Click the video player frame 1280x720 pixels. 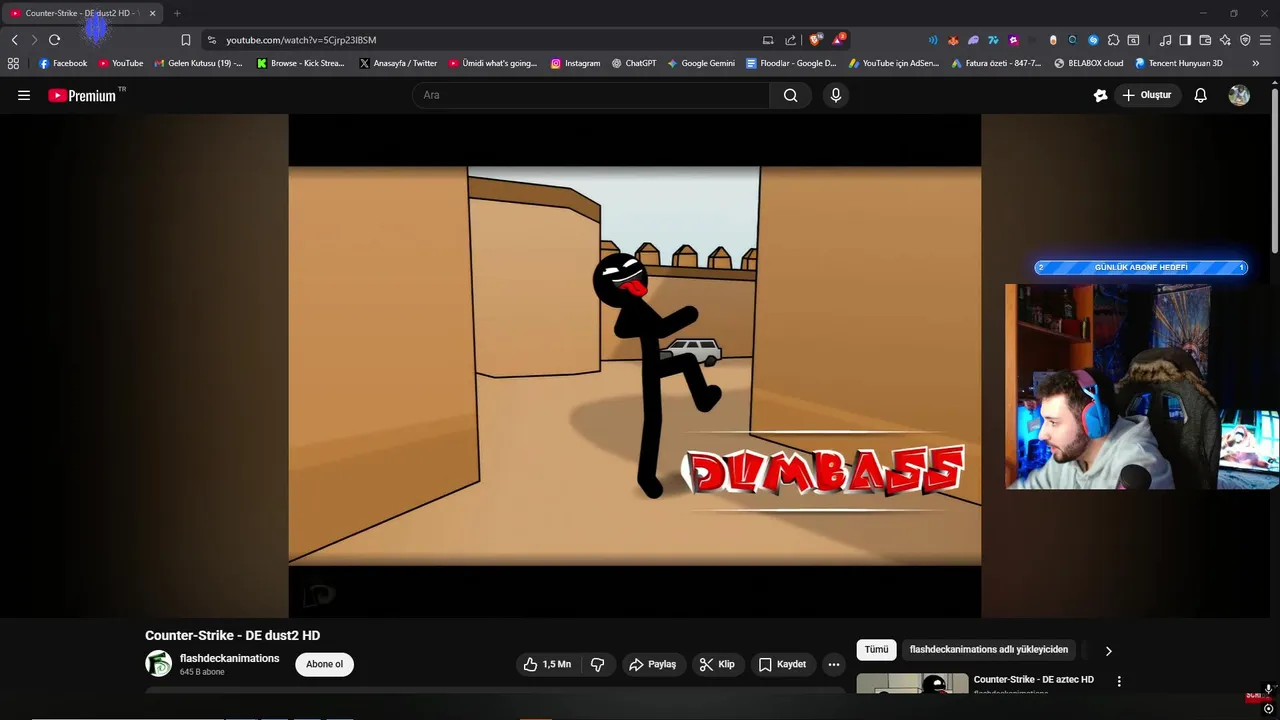635,366
